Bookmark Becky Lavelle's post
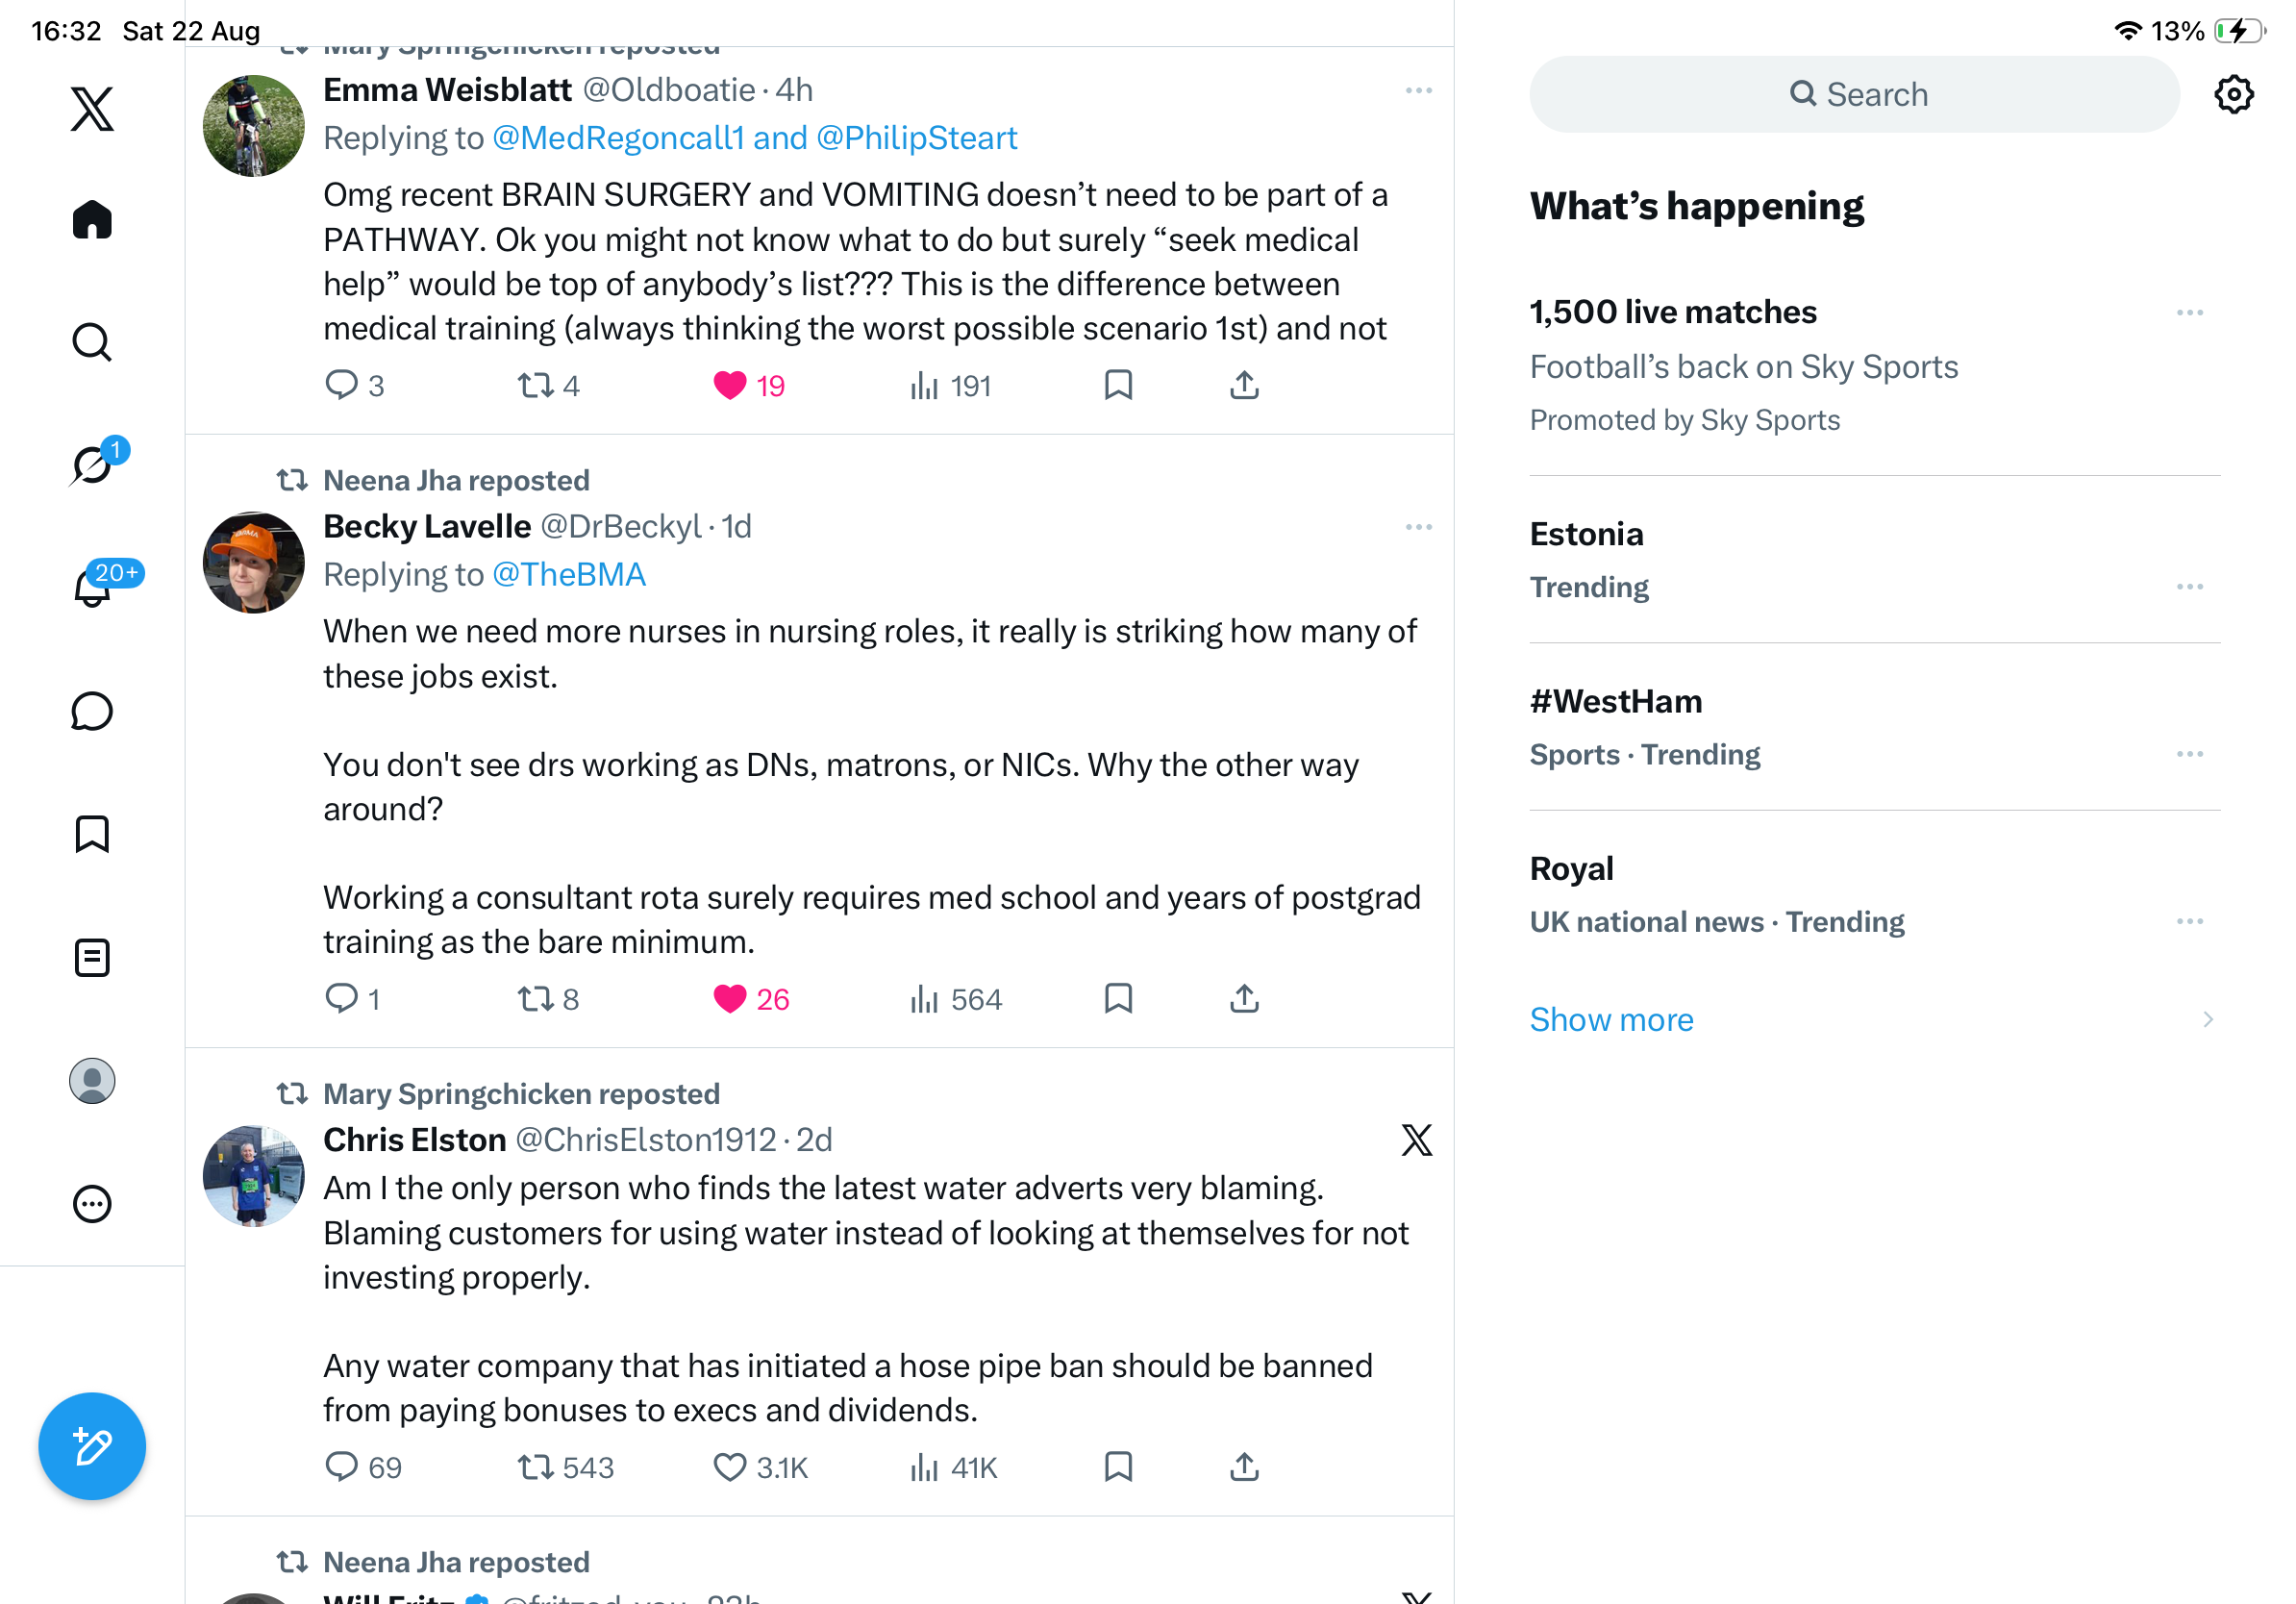Screen dimensions: 2296x1604 [1118, 998]
